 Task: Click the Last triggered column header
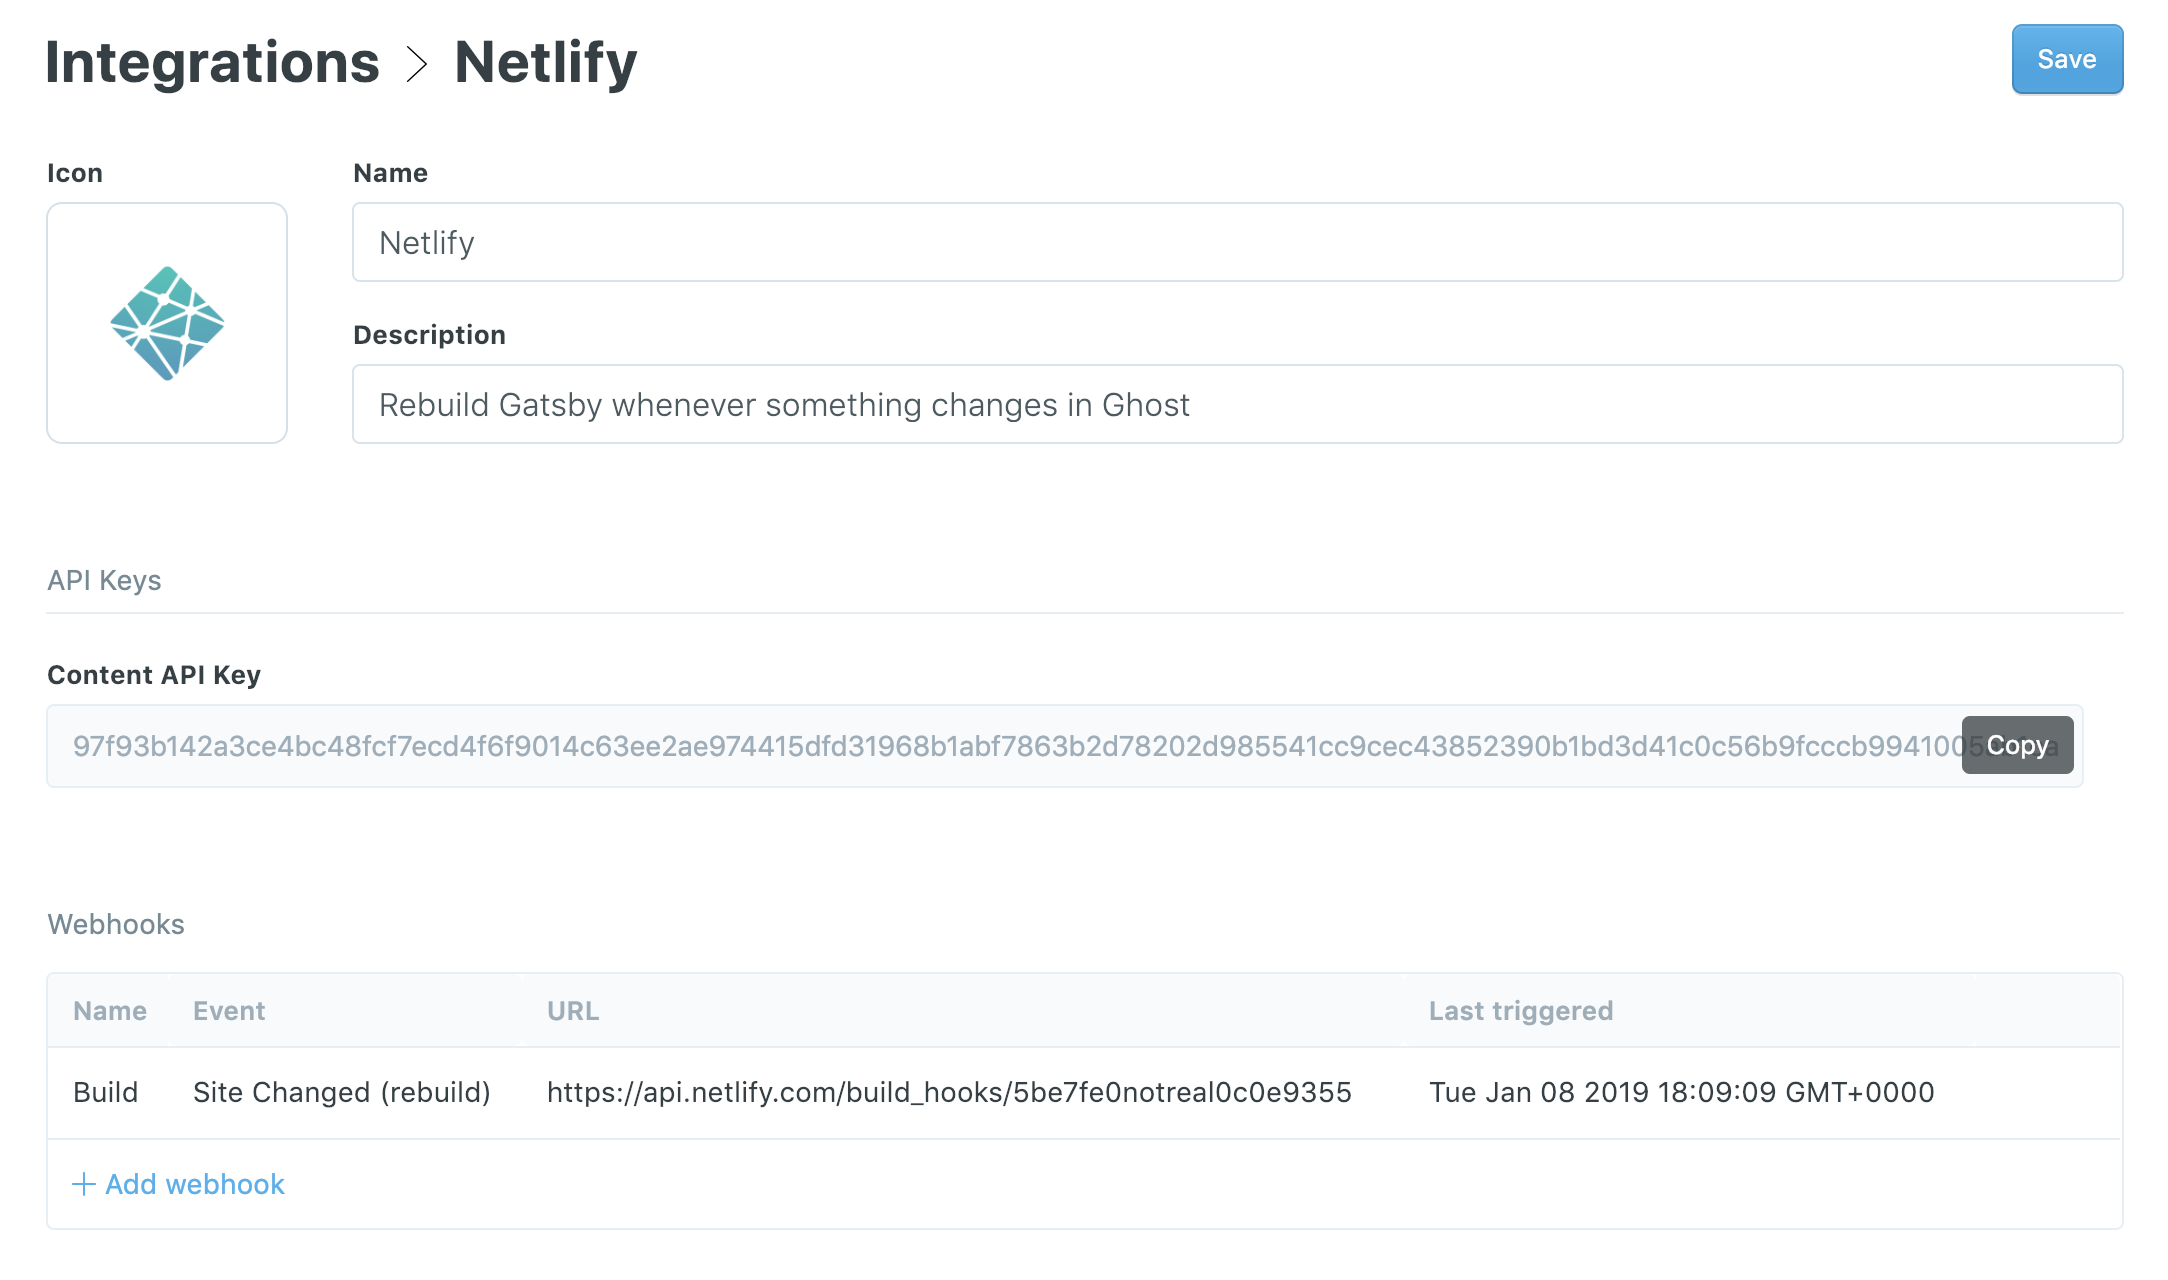(x=1520, y=1011)
